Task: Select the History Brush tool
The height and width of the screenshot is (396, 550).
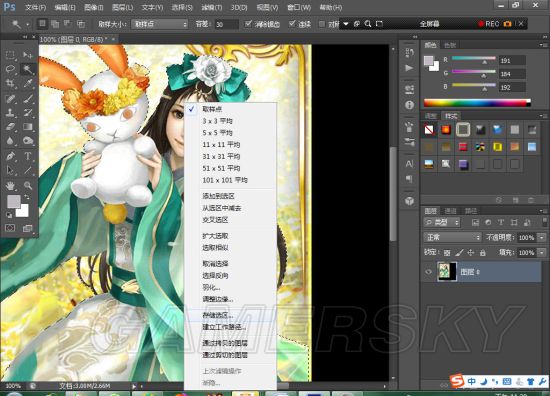Action: [x=28, y=113]
